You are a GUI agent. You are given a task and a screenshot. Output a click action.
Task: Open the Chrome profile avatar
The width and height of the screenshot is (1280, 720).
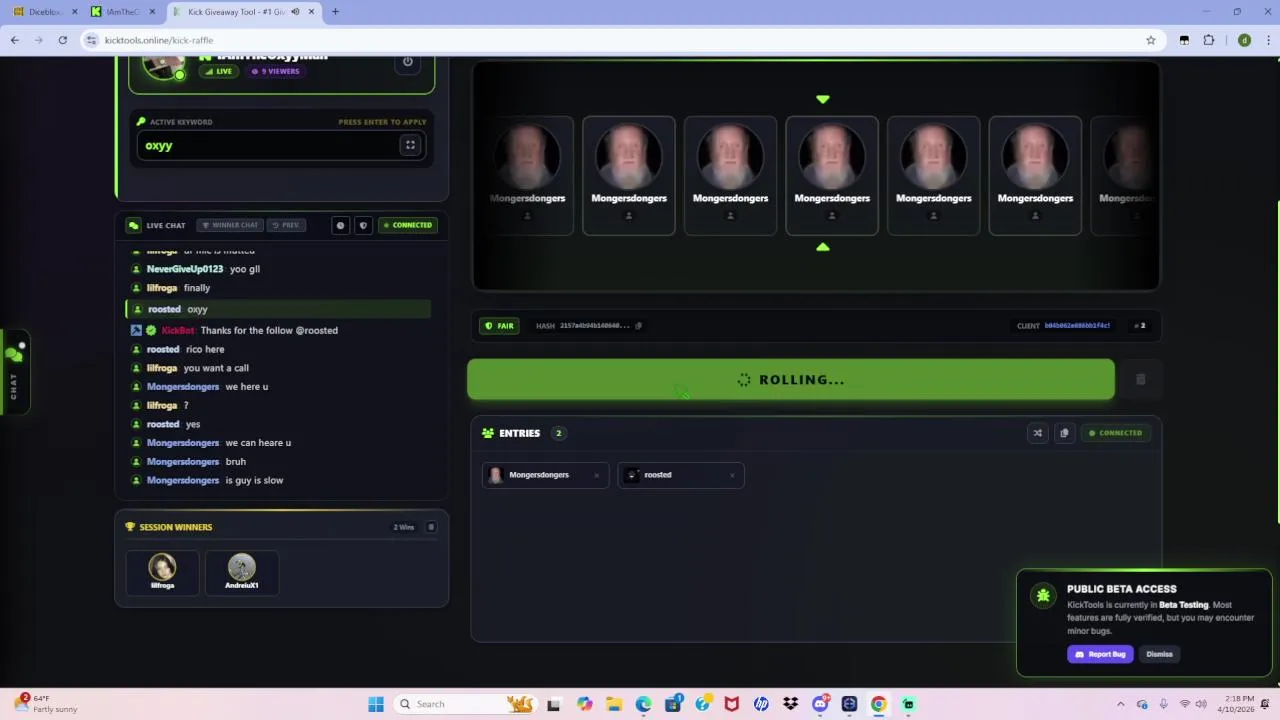1244,40
